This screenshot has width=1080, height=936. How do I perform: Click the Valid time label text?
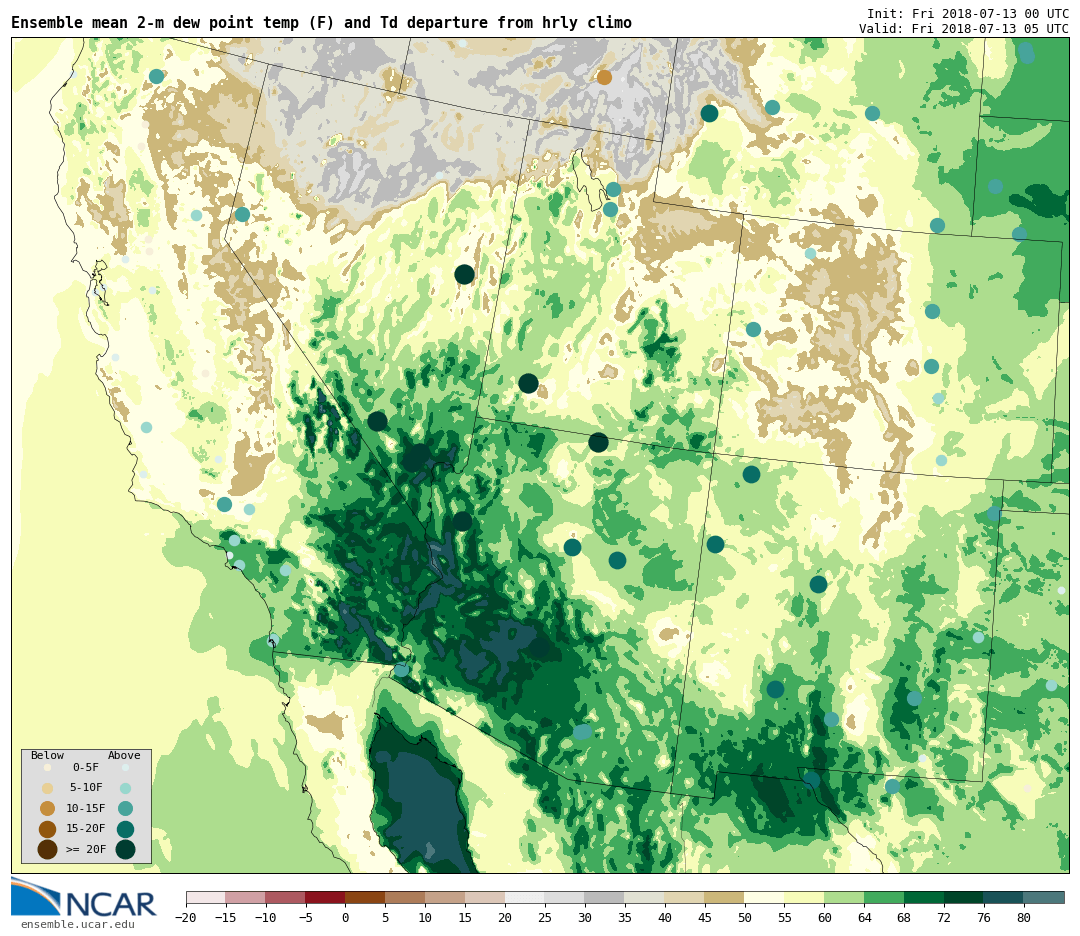click(x=963, y=29)
